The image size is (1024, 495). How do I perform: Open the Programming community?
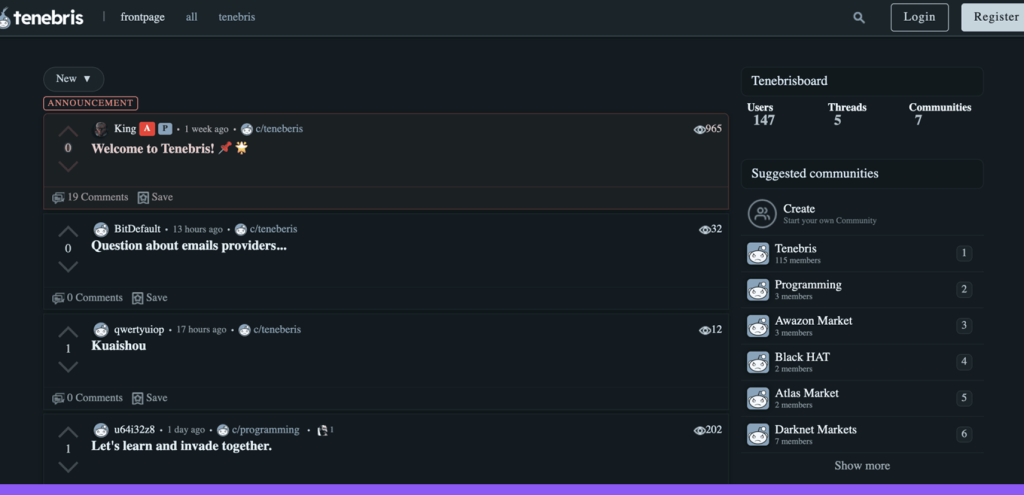(807, 285)
